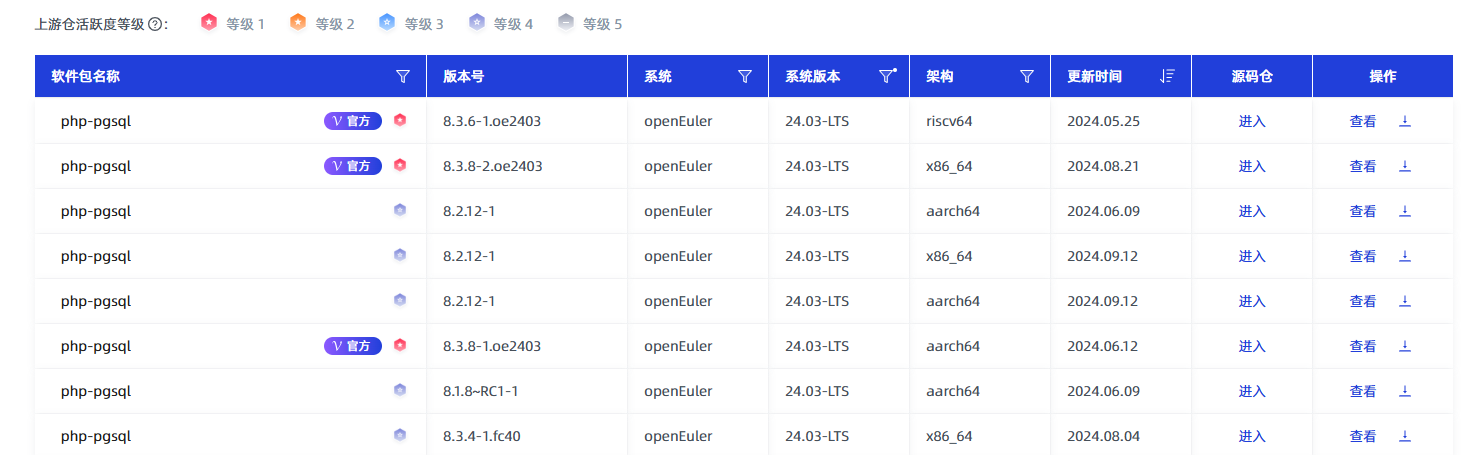Image resolution: width=1475 pixels, height=455 pixels.
Task: Click the 官方 badge on the riscv64 row
Action: click(x=352, y=121)
